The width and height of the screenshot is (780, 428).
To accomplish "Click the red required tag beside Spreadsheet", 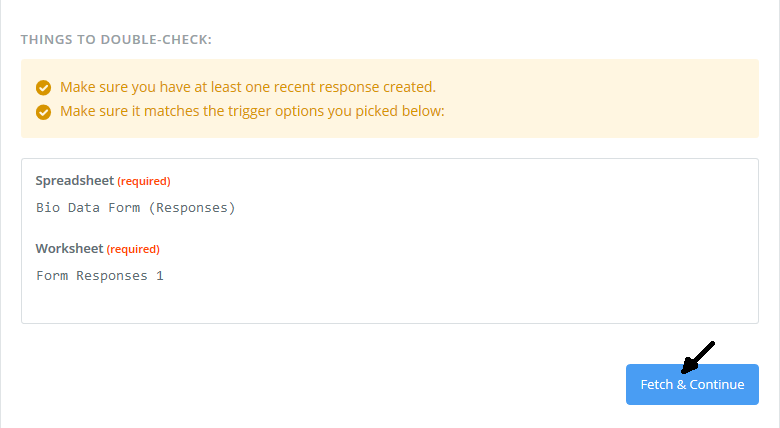I will tap(144, 181).
